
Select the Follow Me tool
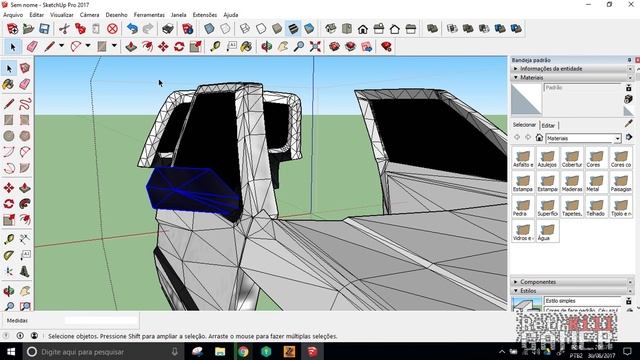(25, 203)
